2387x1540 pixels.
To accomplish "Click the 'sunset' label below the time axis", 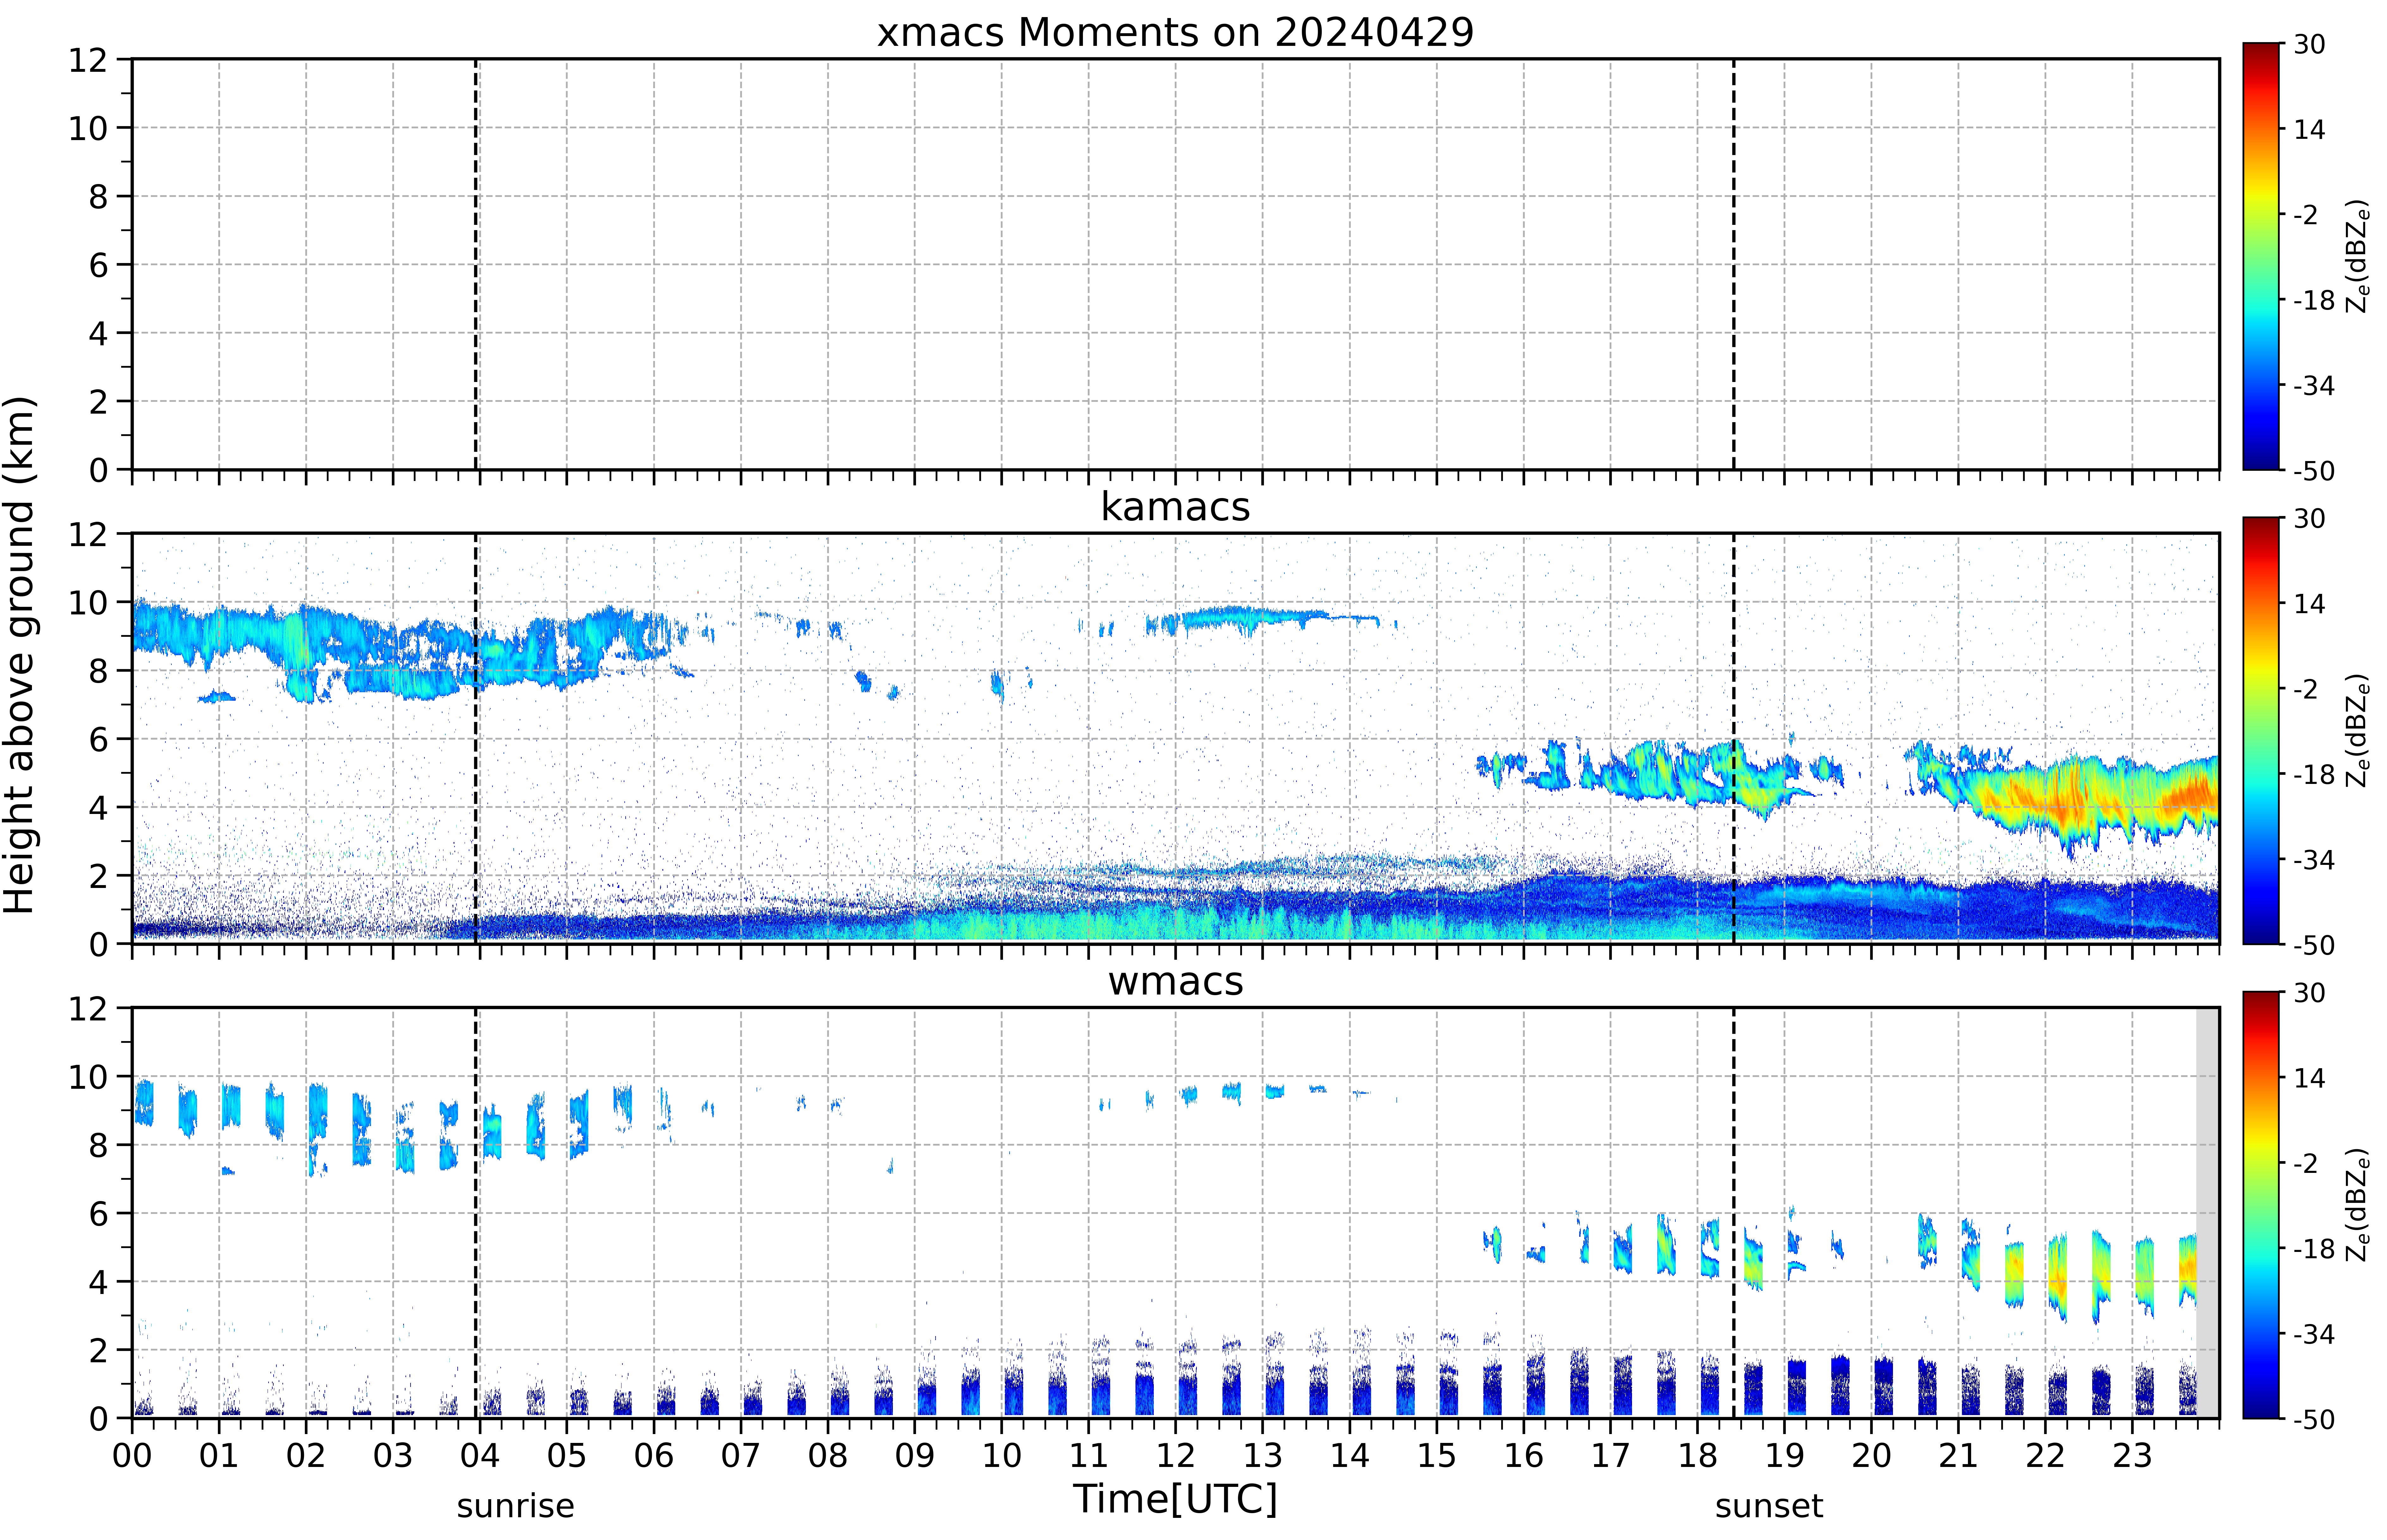I will 1769,1506.
